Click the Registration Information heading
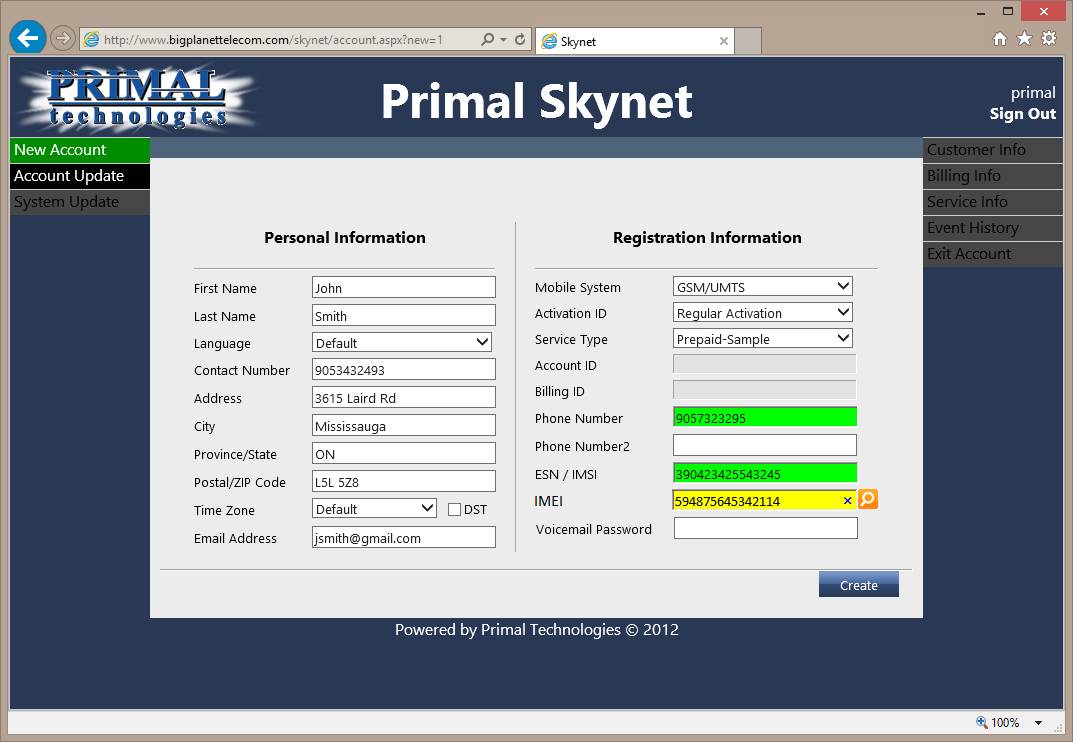 (x=707, y=238)
